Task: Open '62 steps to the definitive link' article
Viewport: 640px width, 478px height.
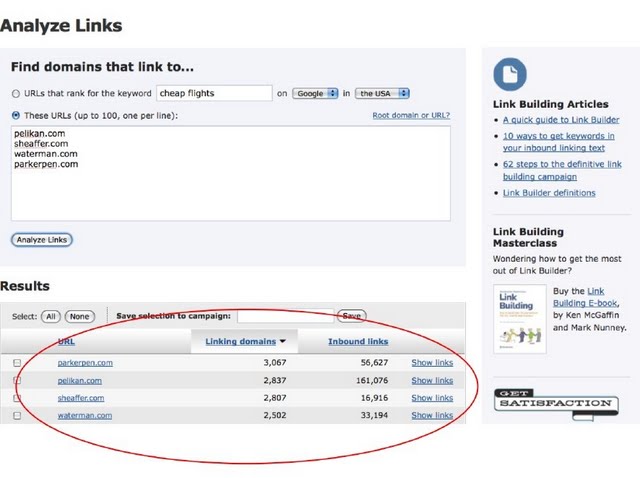Action: click(x=562, y=170)
